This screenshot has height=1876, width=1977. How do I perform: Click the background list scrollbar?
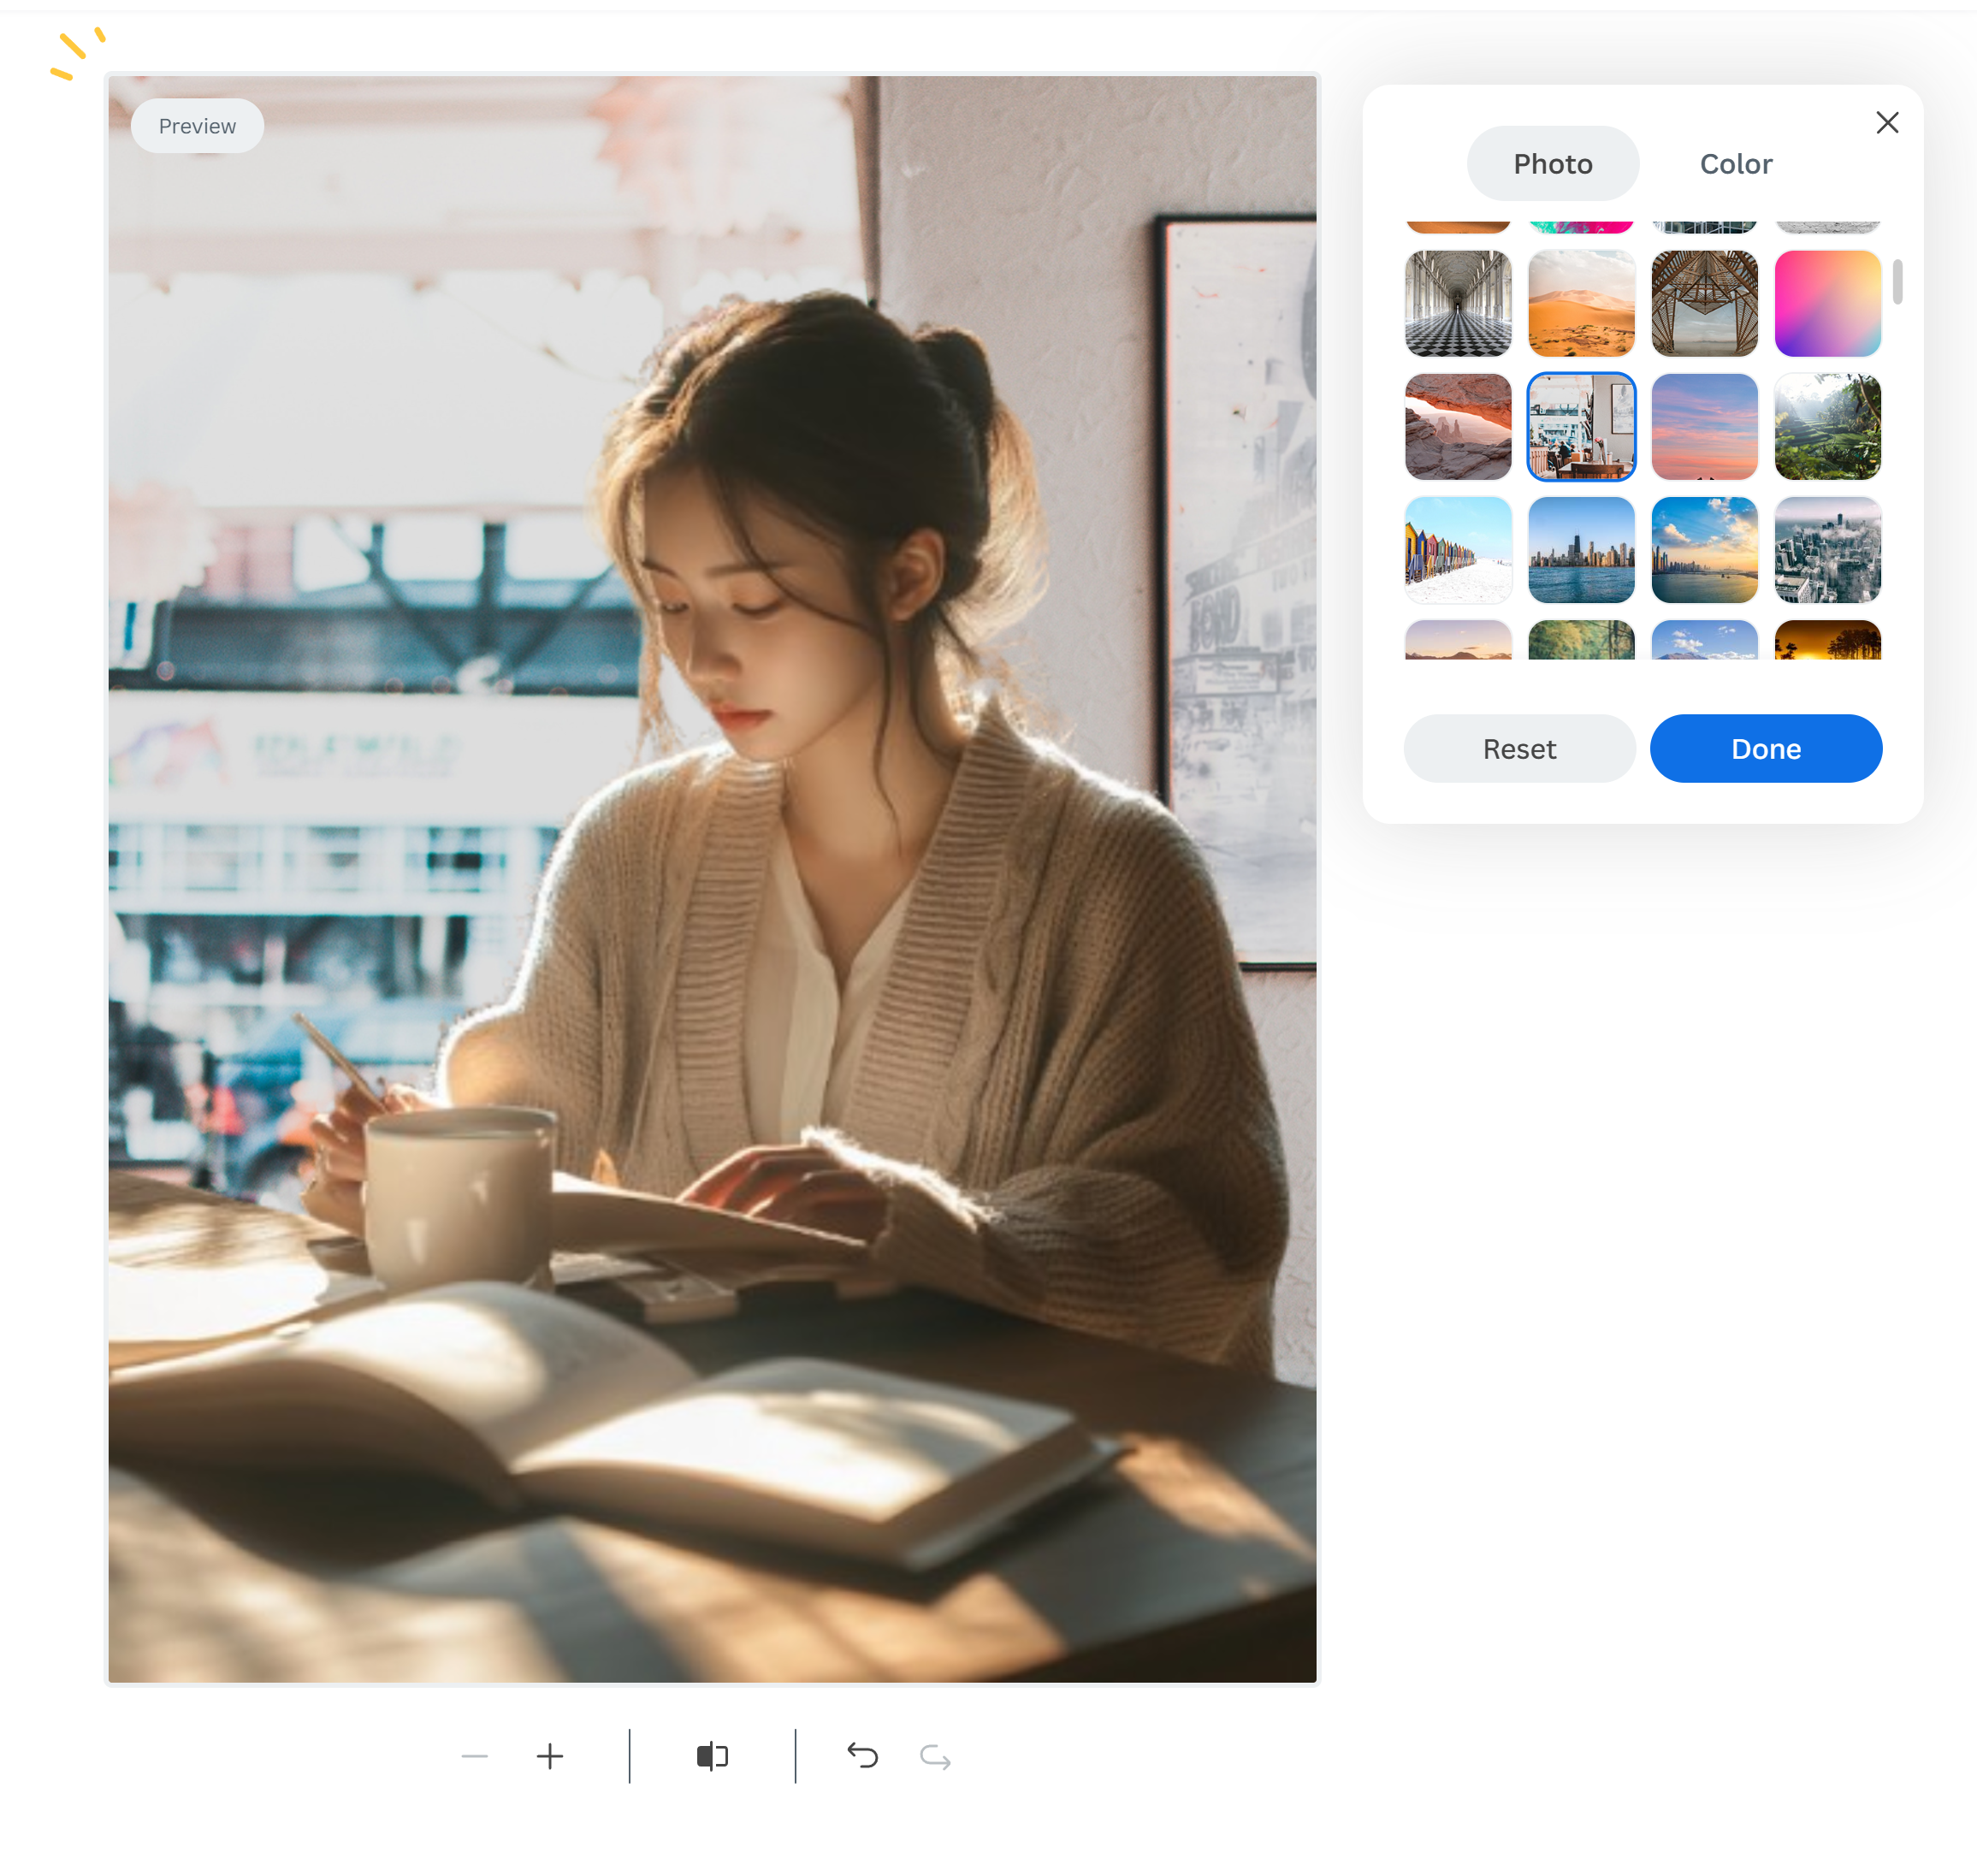coord(1897,282)
